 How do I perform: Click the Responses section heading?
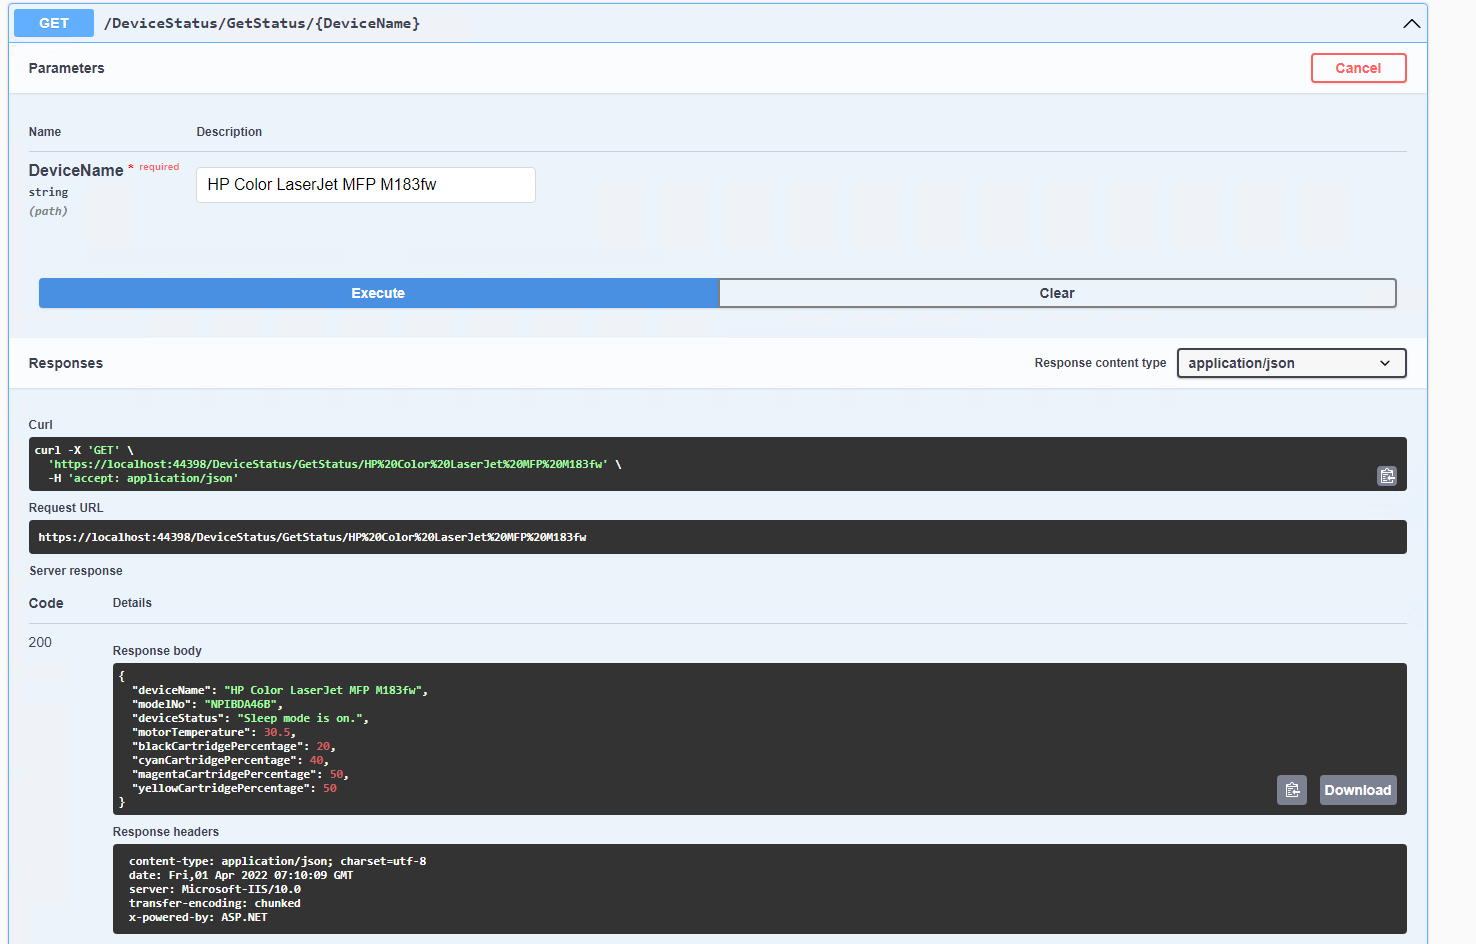pos(65,363)
